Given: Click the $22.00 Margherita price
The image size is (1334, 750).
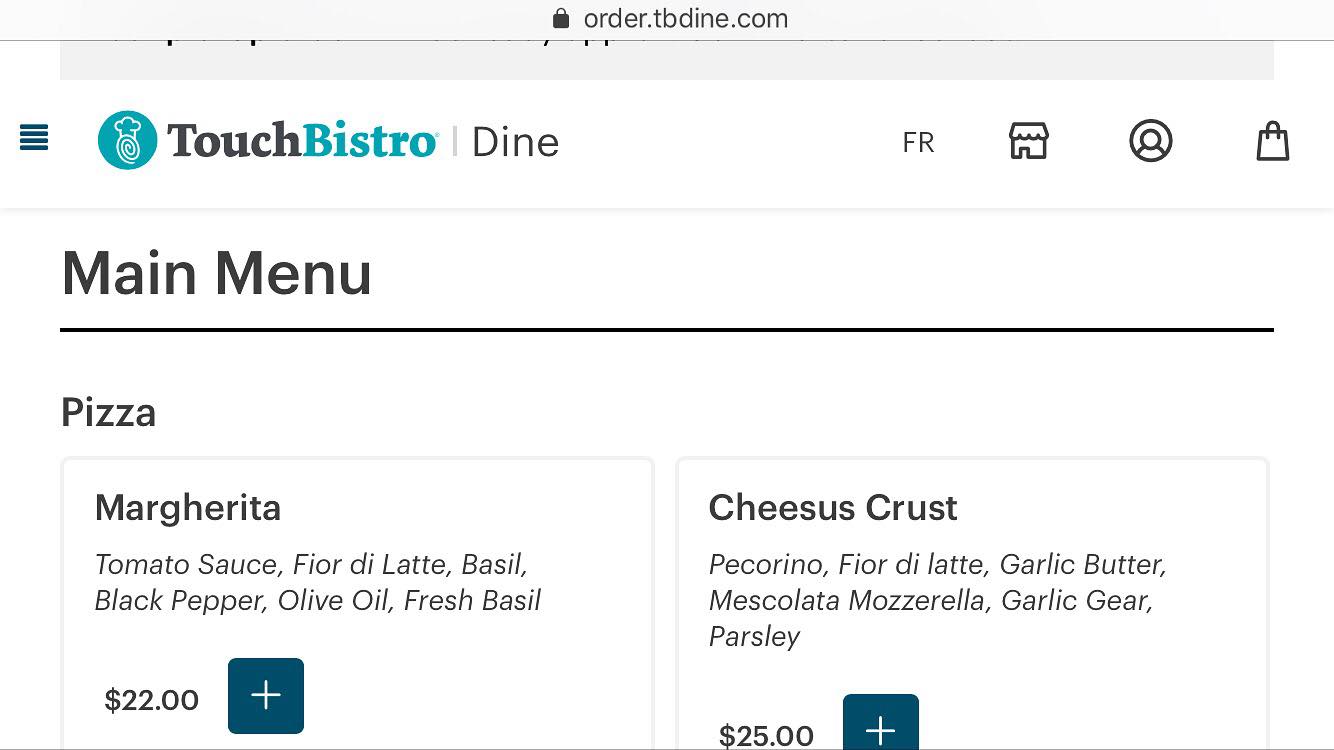Looking at the screenshot, I should [152, 700].
